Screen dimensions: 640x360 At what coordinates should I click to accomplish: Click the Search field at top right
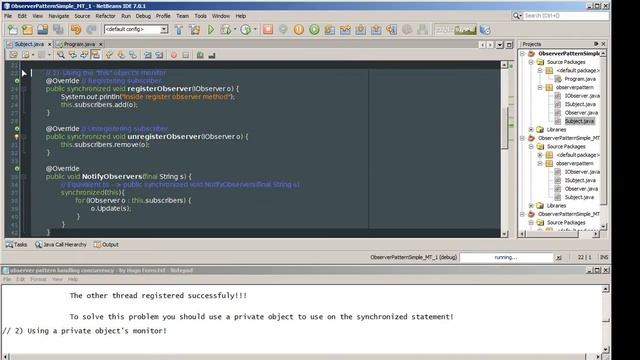[x=566, y=16]
